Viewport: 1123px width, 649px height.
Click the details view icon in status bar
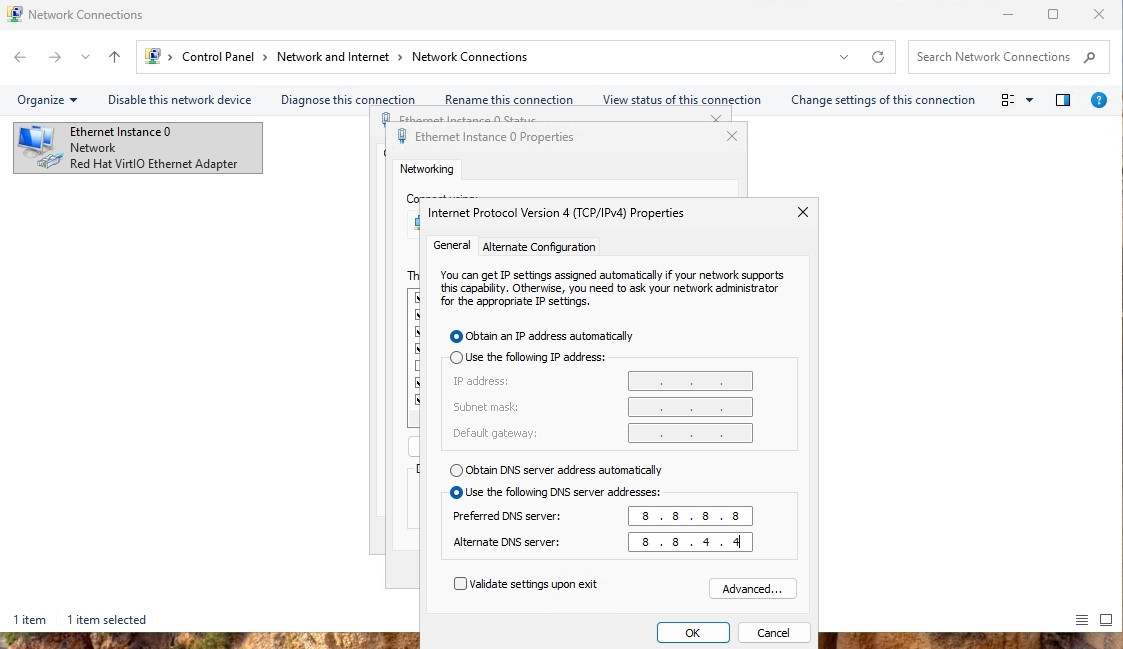1082,620
